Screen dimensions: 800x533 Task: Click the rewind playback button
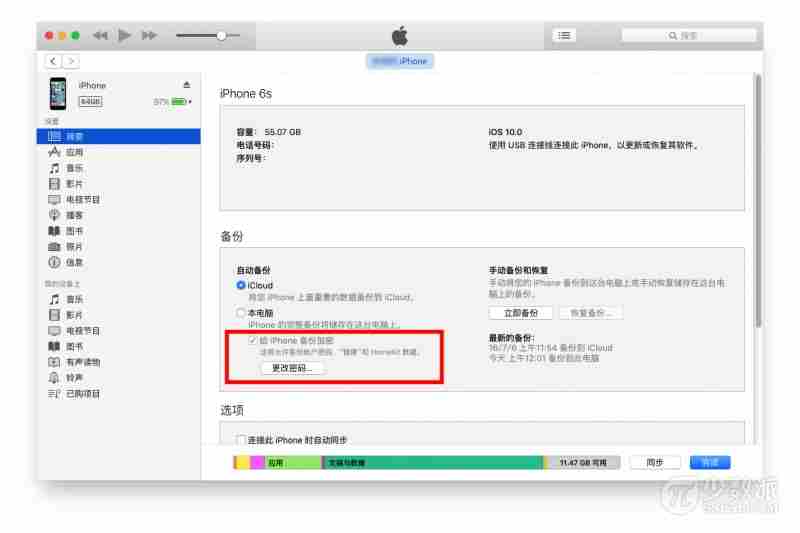[x=100, y=35]
